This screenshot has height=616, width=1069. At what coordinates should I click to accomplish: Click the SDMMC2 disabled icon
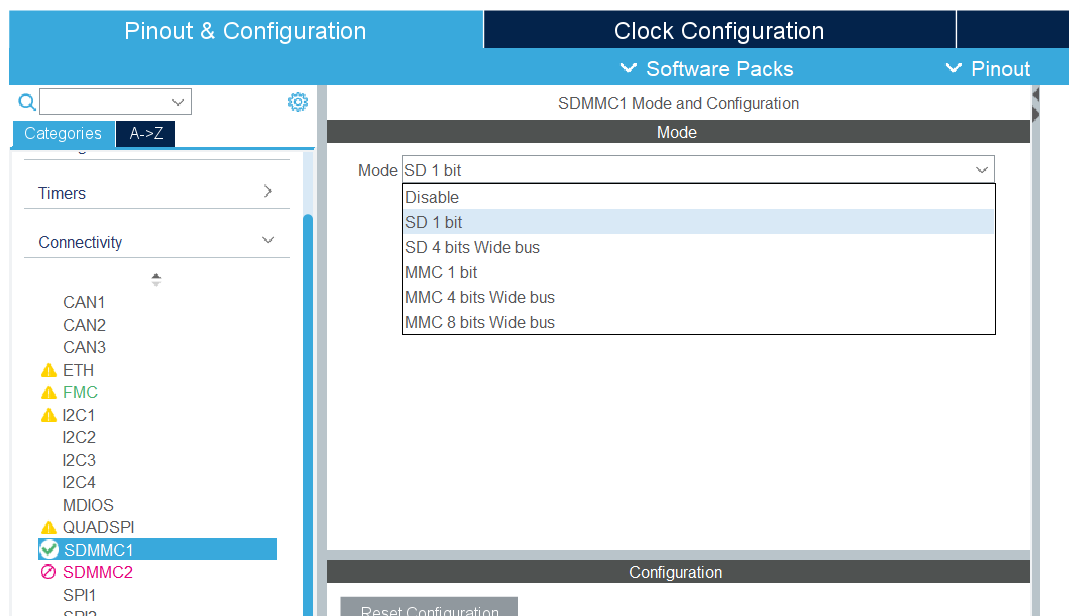(x=48, y=572)
